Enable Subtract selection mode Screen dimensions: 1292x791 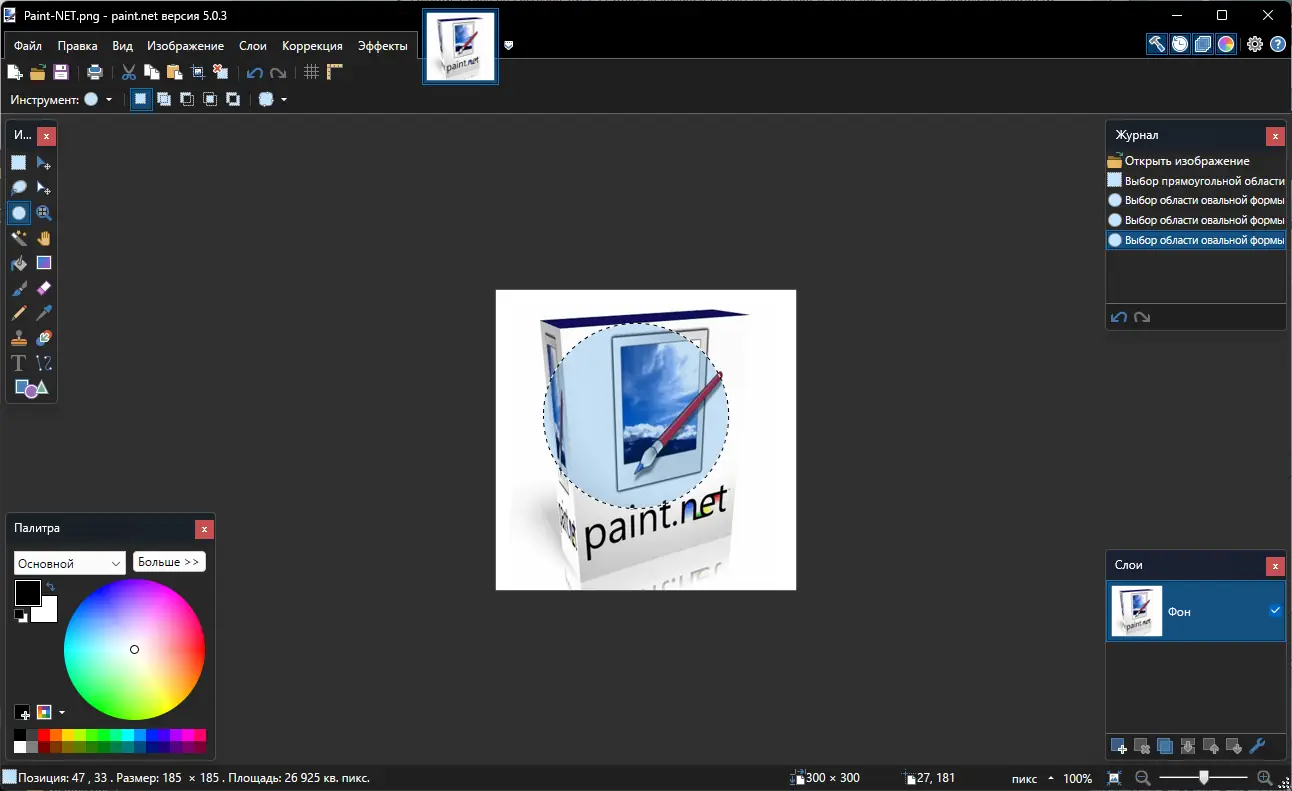click(187, 99)
